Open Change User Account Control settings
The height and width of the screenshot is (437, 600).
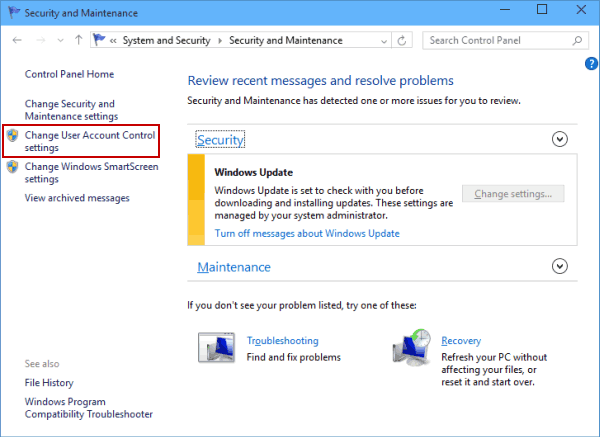tap(90, 141)
